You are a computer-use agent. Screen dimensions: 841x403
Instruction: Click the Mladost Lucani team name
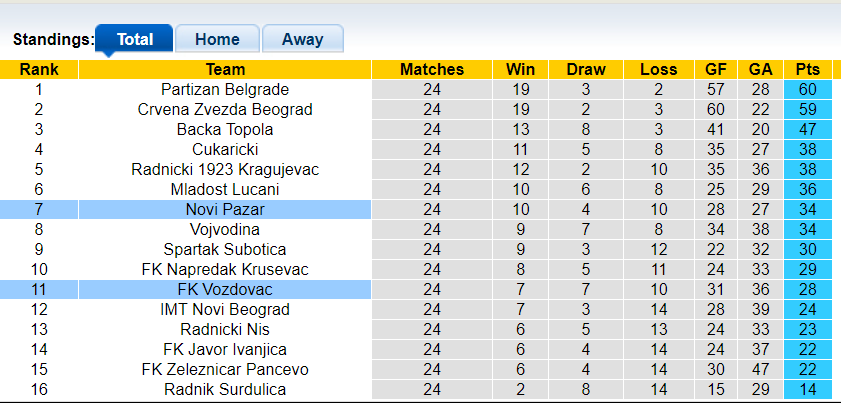(225, 189)
